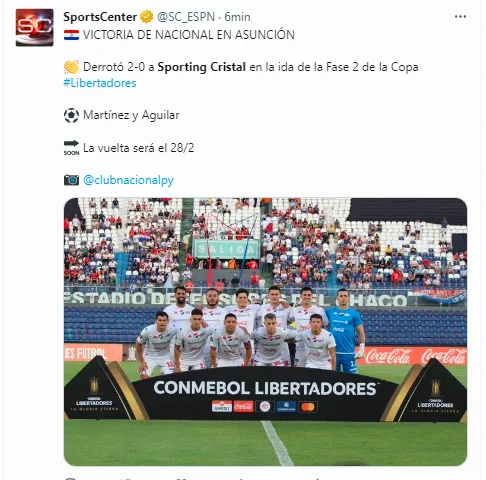Viewport: 486px width, 480px height.
Task: Click the camera emoji
Action: coord(71,180)
